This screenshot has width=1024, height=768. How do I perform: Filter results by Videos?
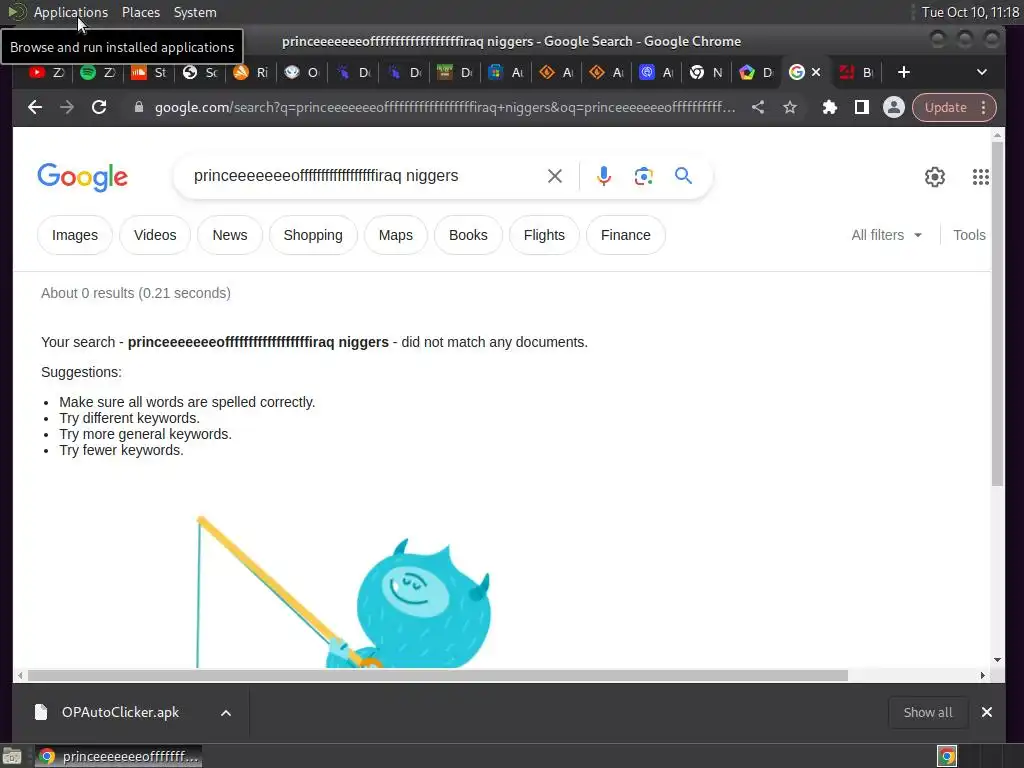click(155, 235)
